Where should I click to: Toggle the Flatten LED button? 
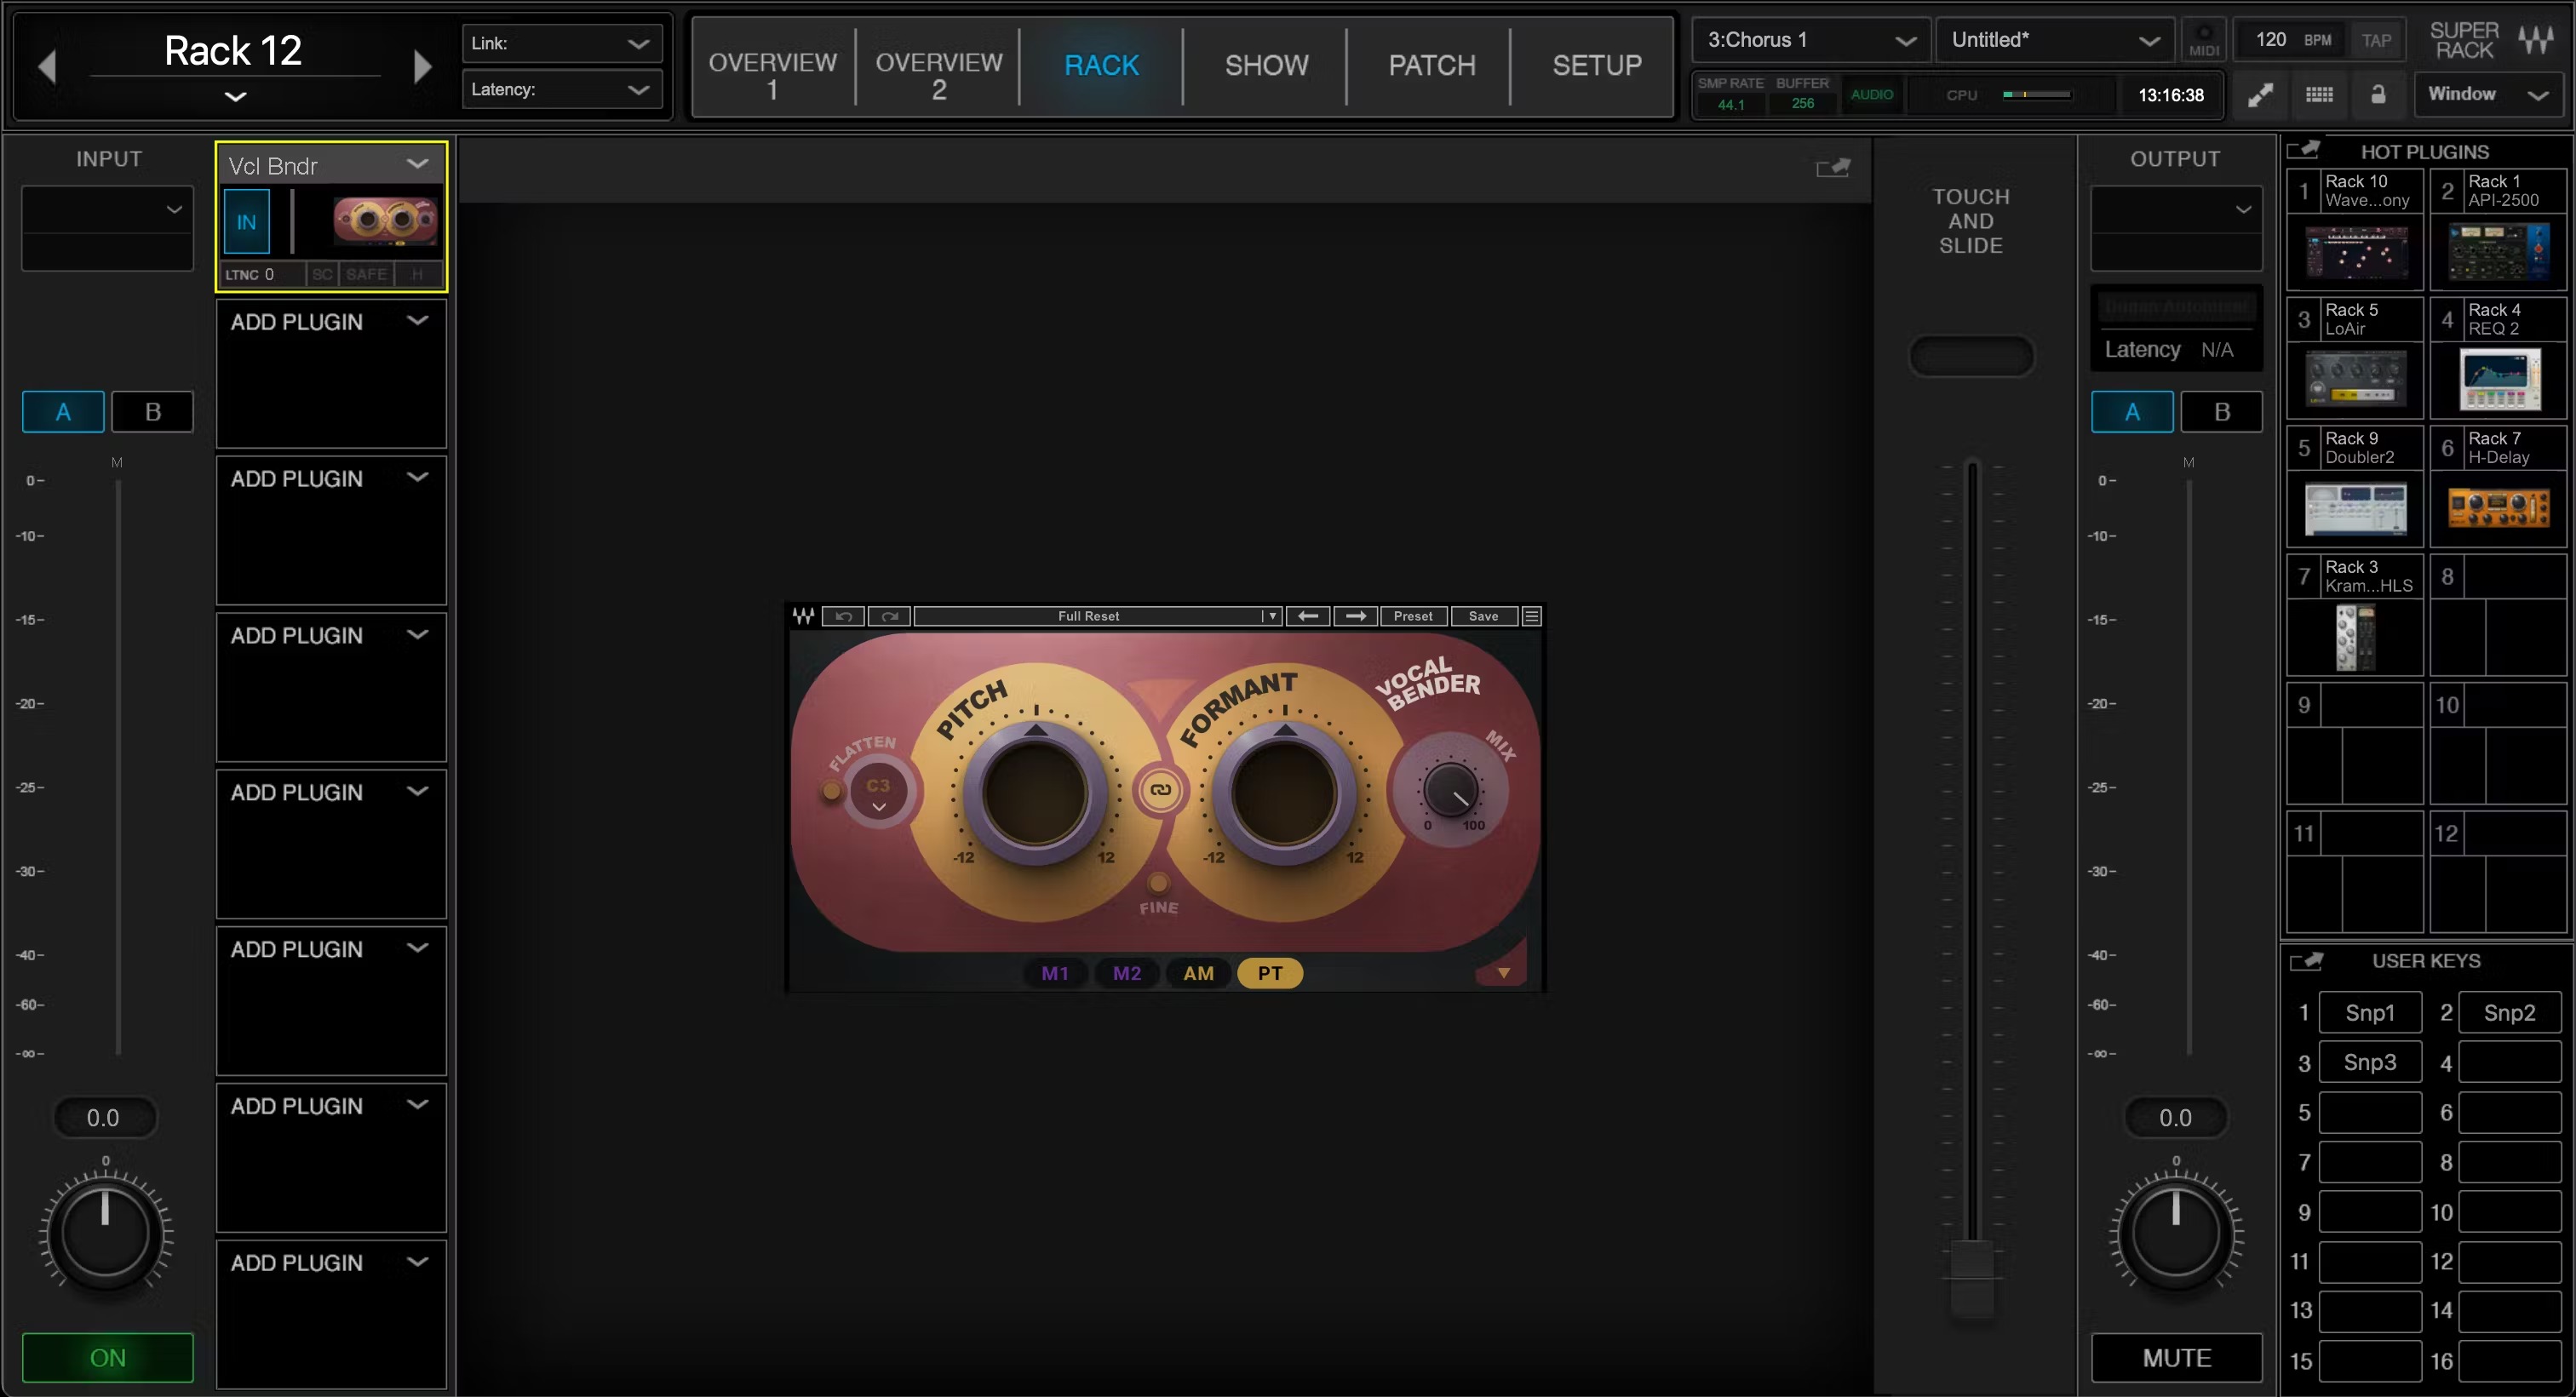coord(831,791)
